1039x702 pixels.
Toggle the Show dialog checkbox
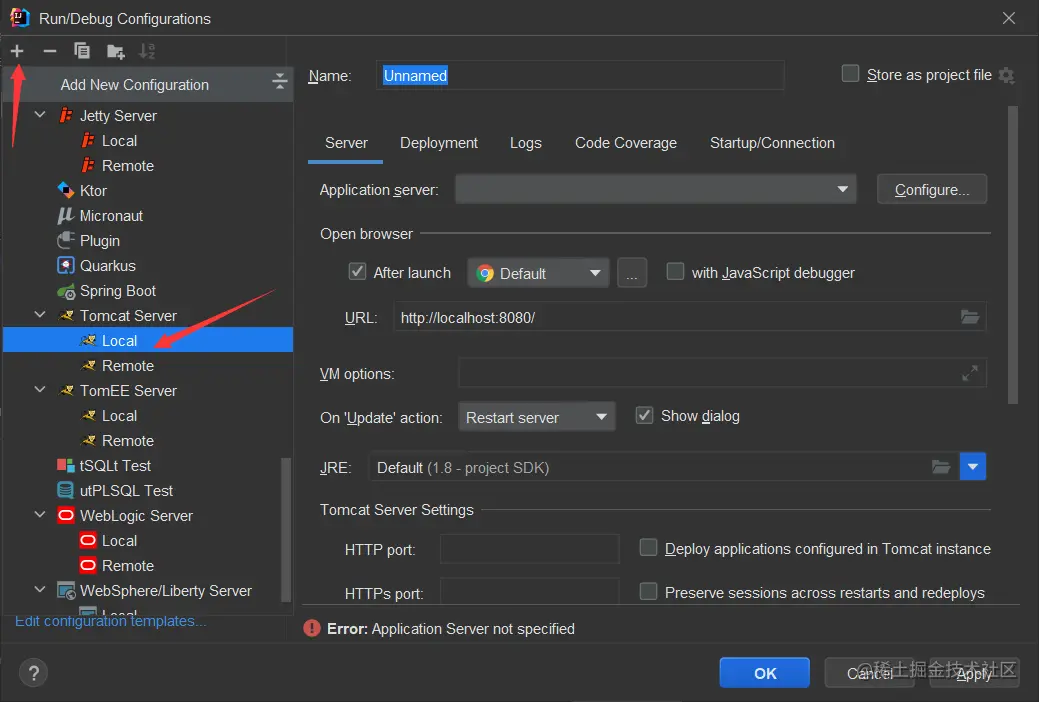644,416
